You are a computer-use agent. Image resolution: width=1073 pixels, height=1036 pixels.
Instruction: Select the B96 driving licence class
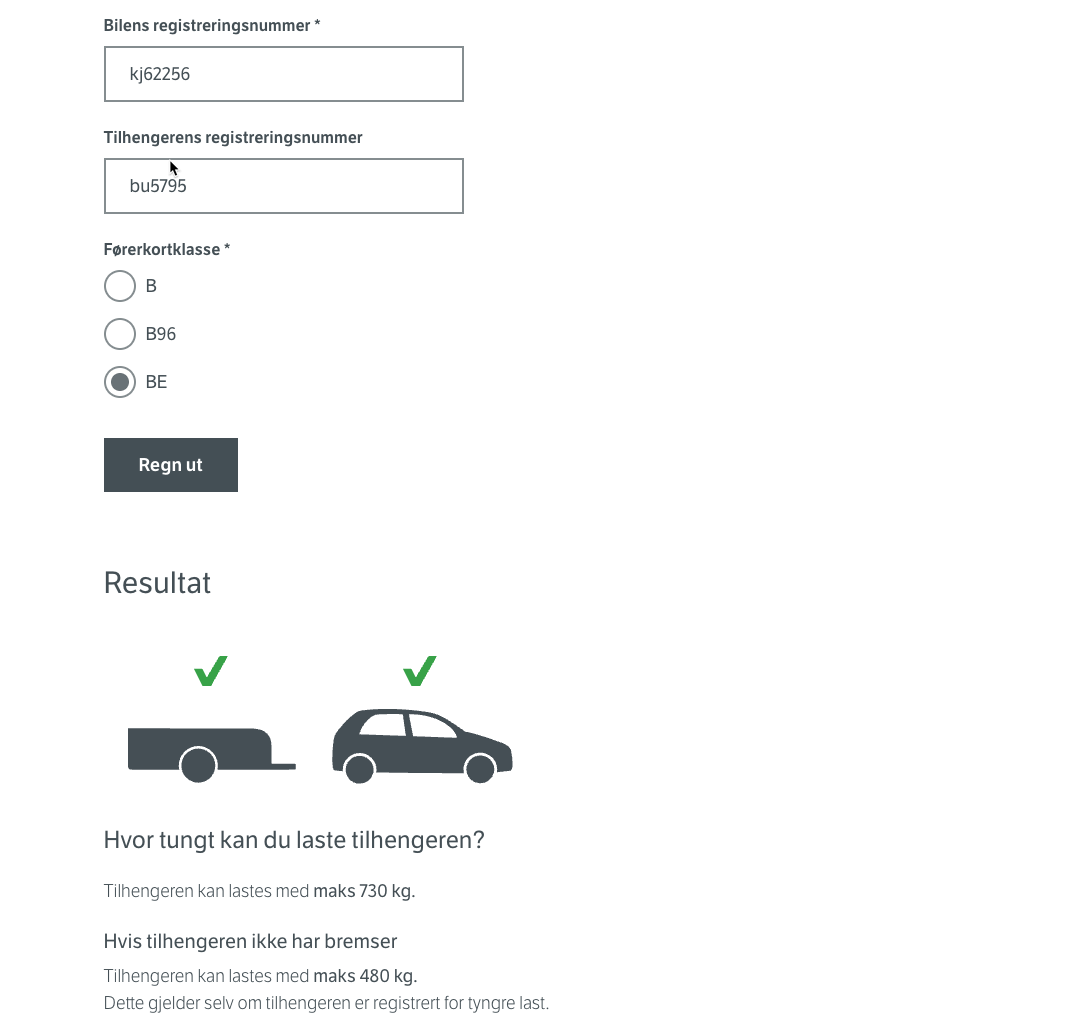coord(120,334)
